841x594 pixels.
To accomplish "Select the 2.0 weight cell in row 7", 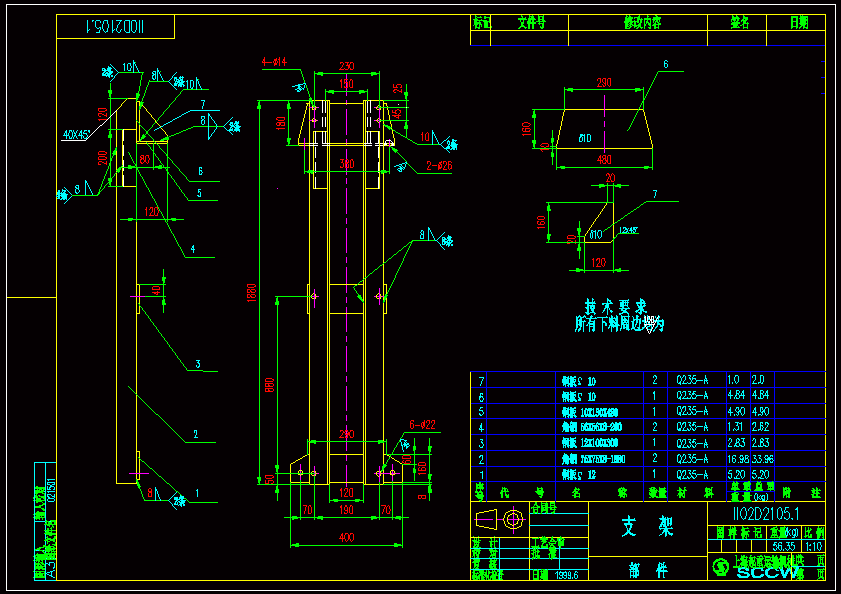I will [x=758, y=379].
